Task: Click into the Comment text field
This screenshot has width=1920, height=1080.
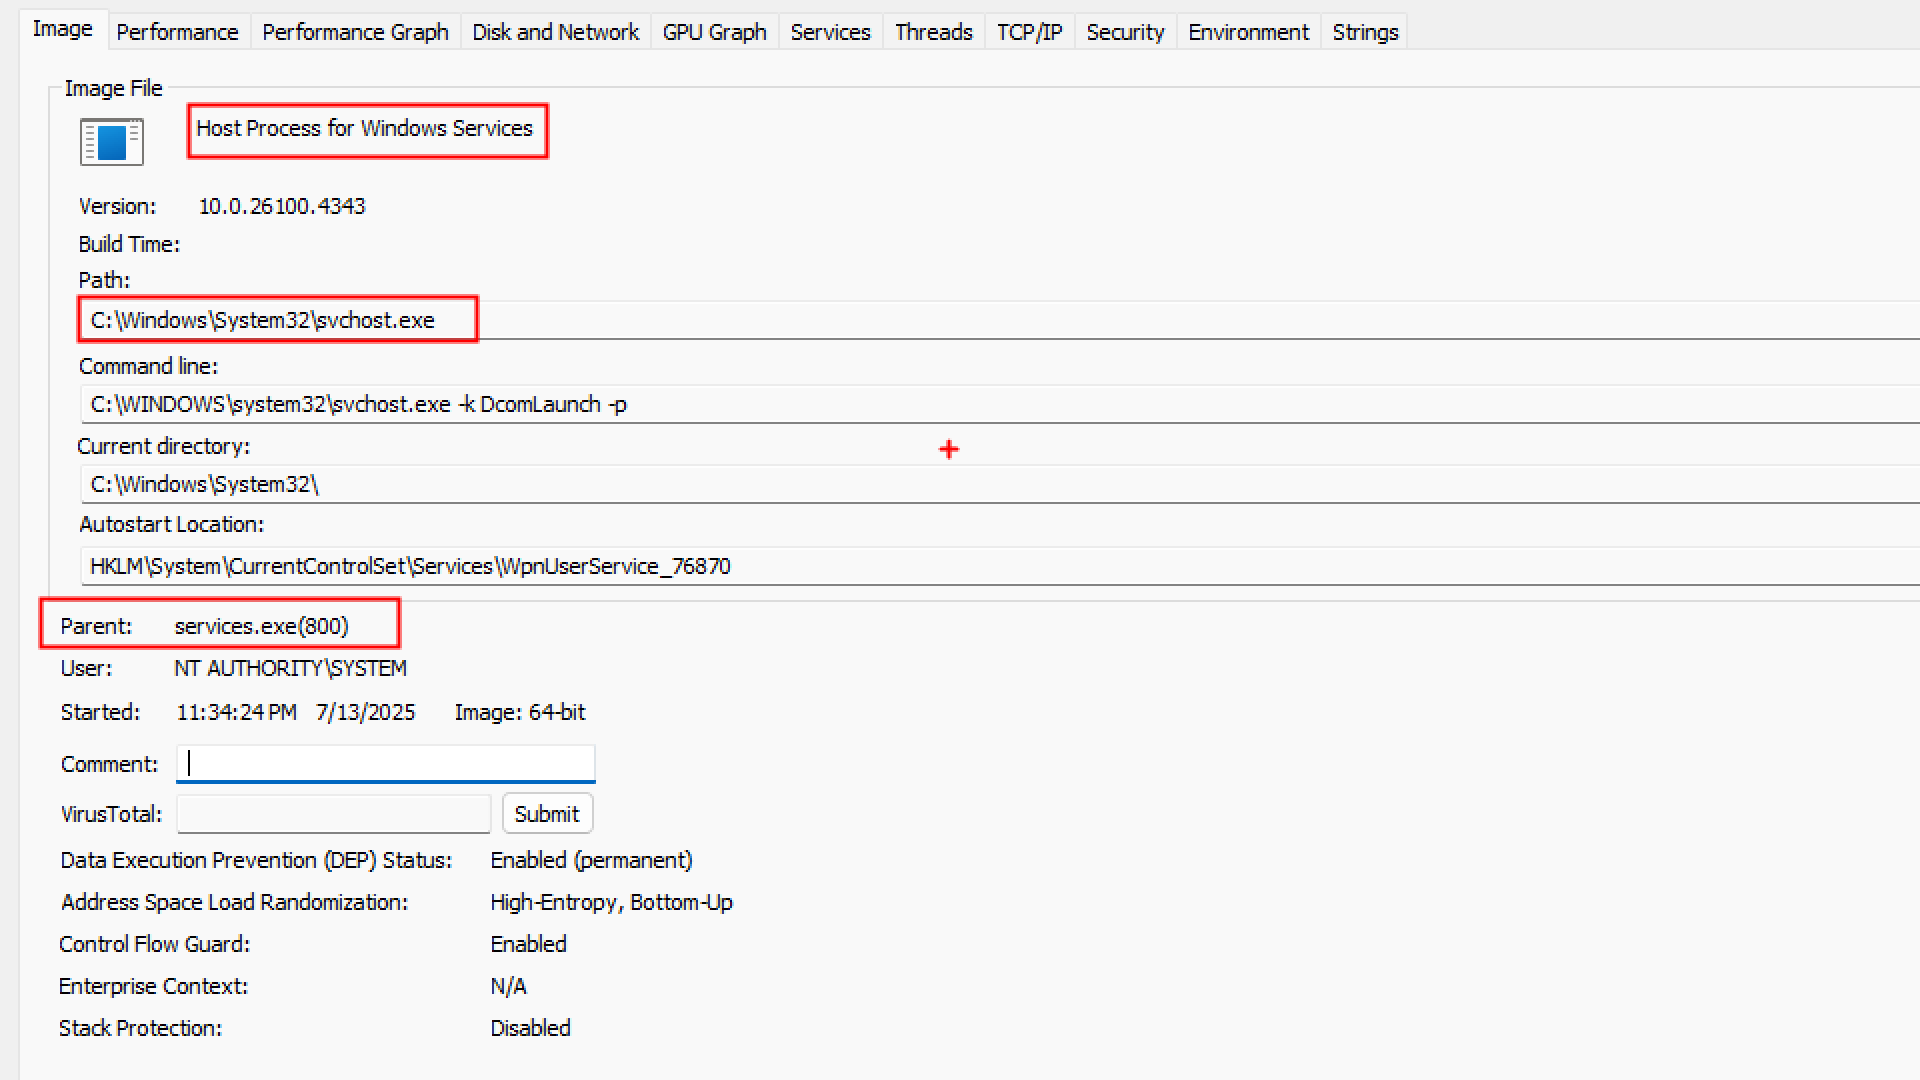Action: tap(385, 764)
